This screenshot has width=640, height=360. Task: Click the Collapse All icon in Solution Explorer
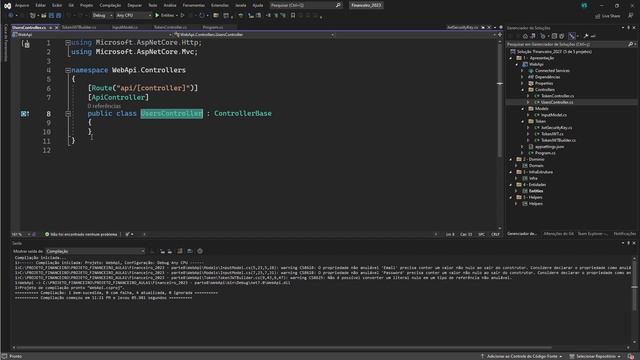pos(554,36)
